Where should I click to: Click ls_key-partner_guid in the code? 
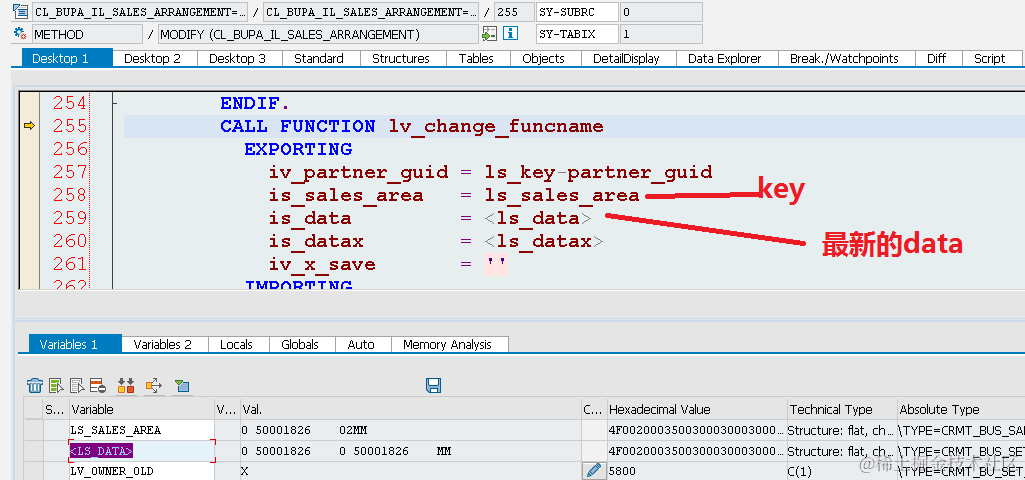pyautogui.click(x=598, y=172)
